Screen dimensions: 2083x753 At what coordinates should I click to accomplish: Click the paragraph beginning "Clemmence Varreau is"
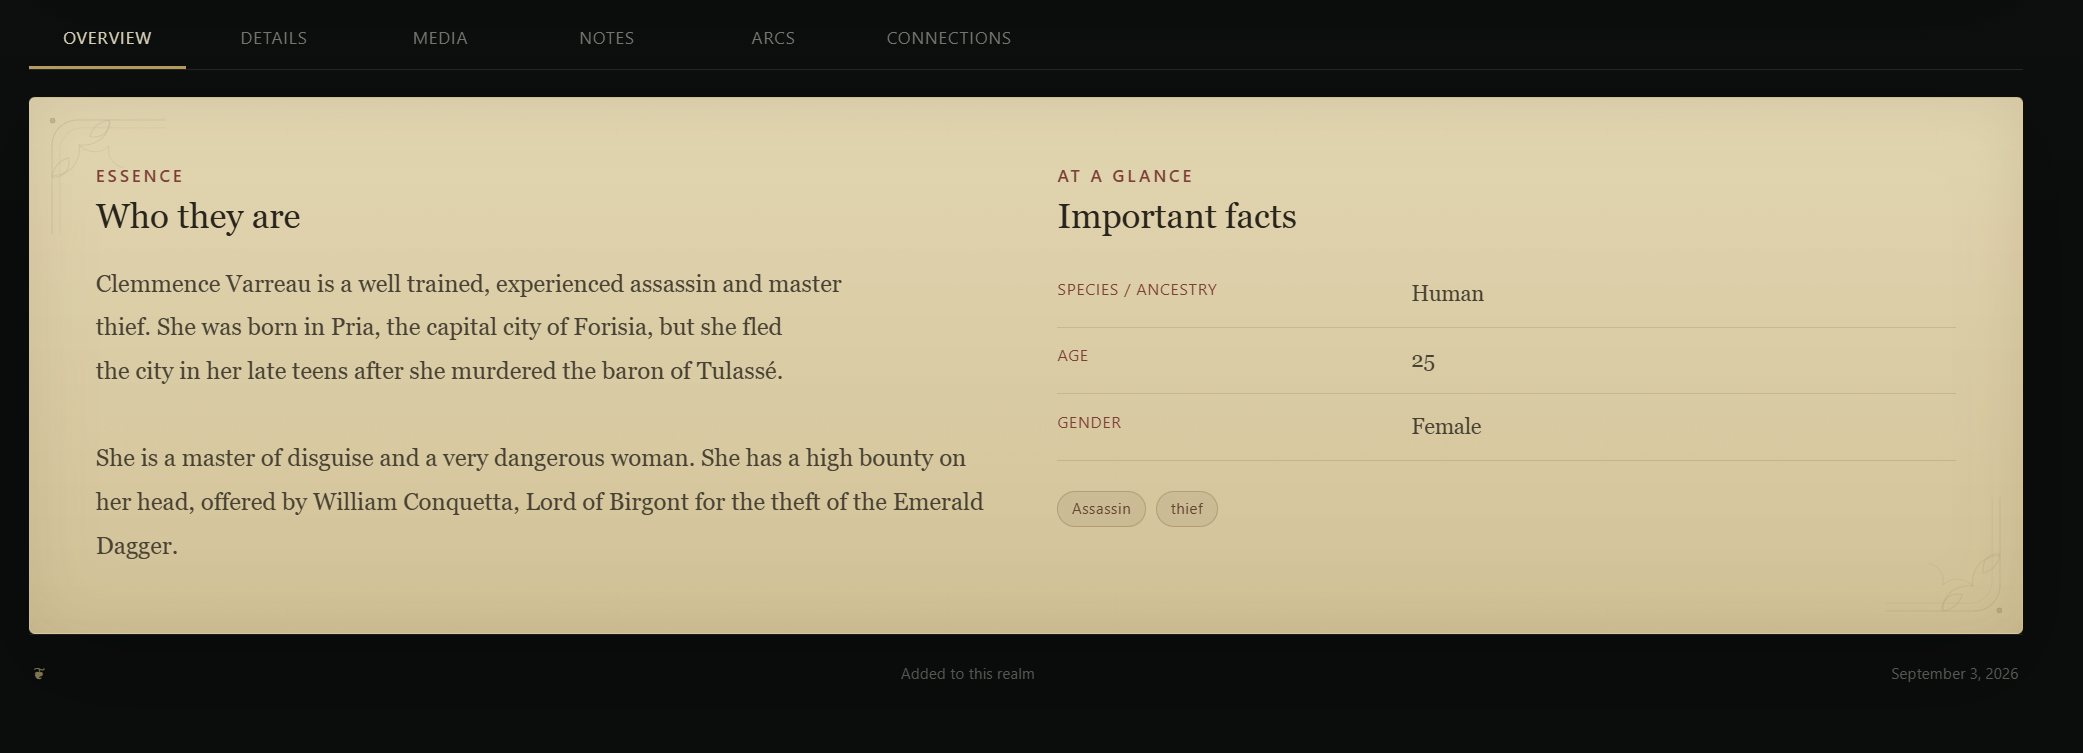point(469,327)
